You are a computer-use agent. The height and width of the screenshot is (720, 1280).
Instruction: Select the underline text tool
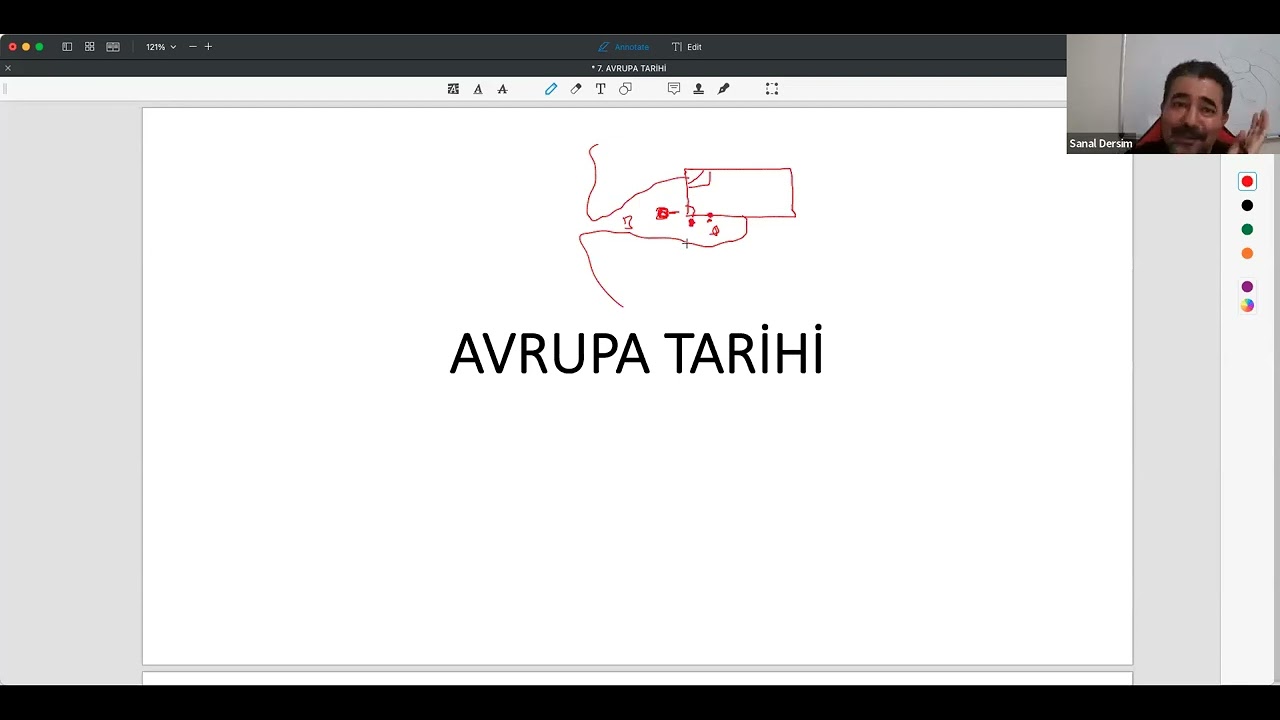point(478,89)
